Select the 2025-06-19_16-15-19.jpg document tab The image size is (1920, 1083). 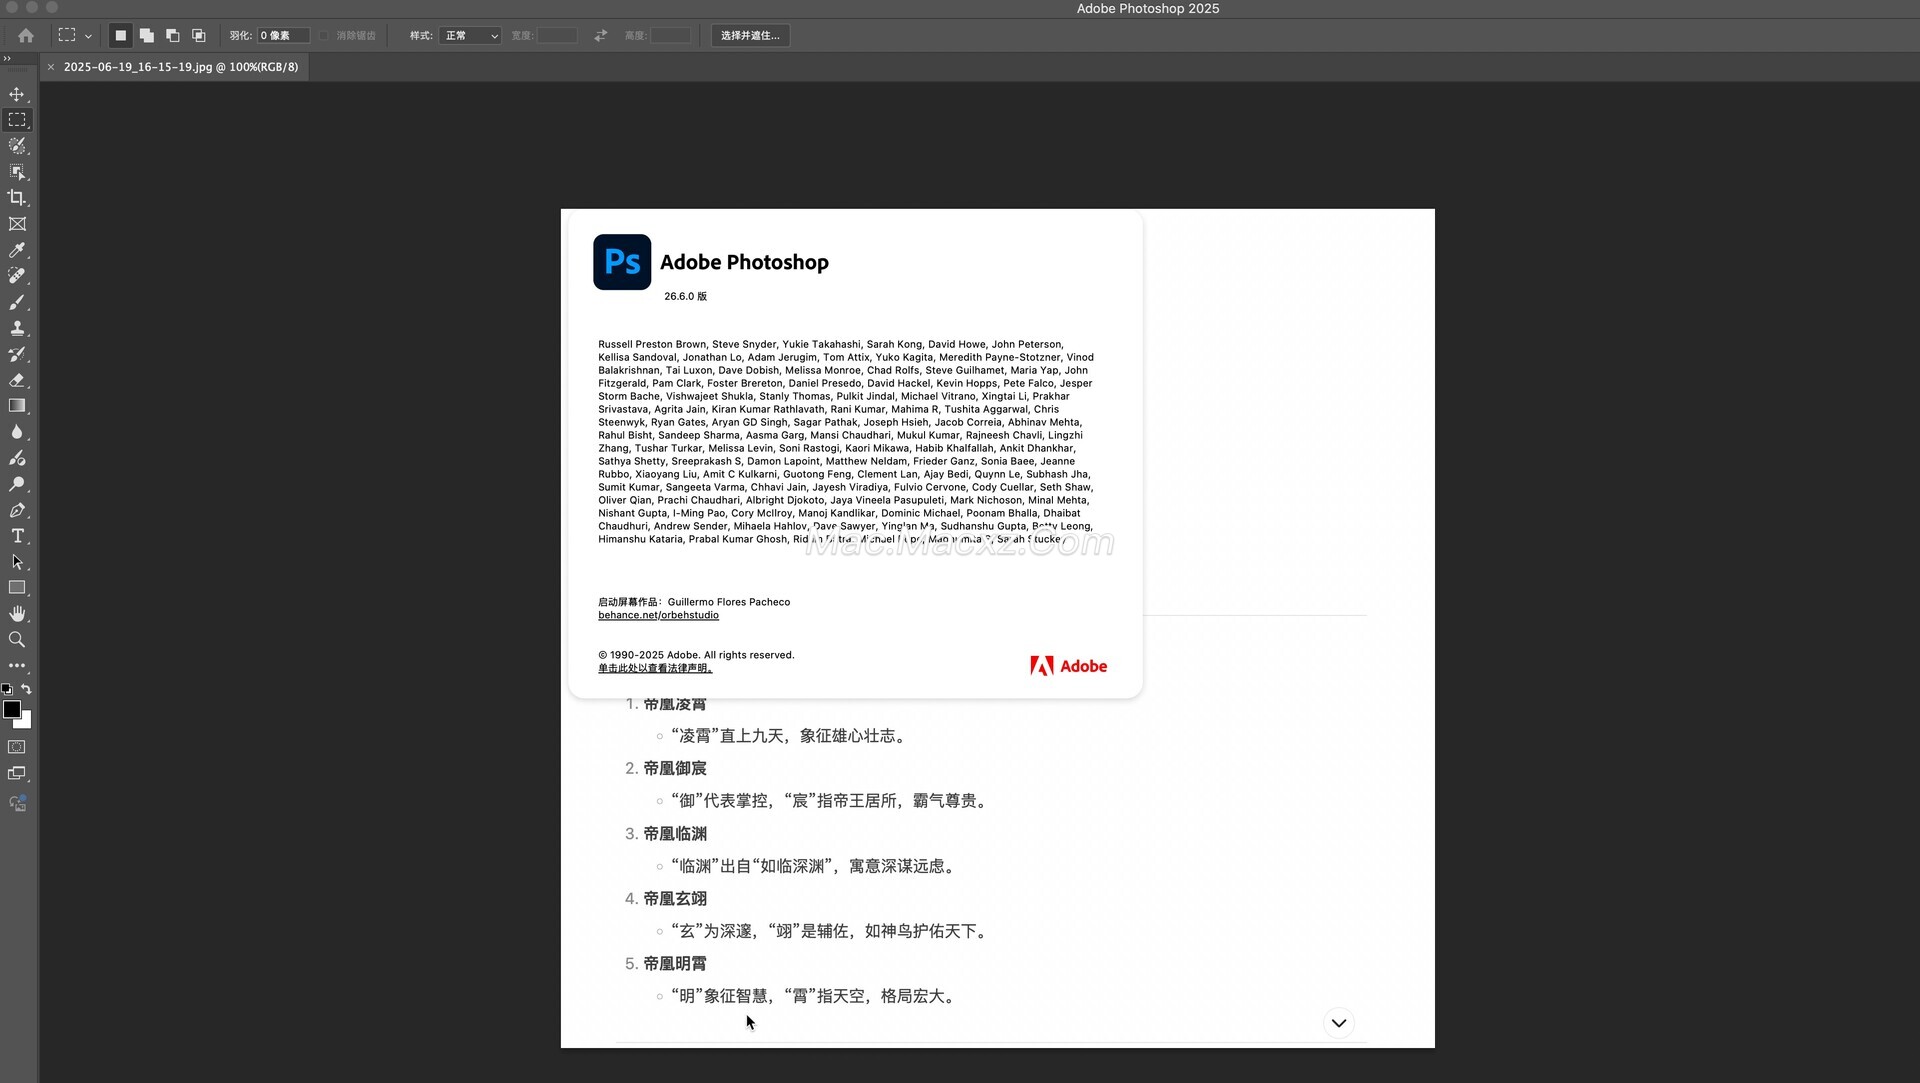(181, 67)
